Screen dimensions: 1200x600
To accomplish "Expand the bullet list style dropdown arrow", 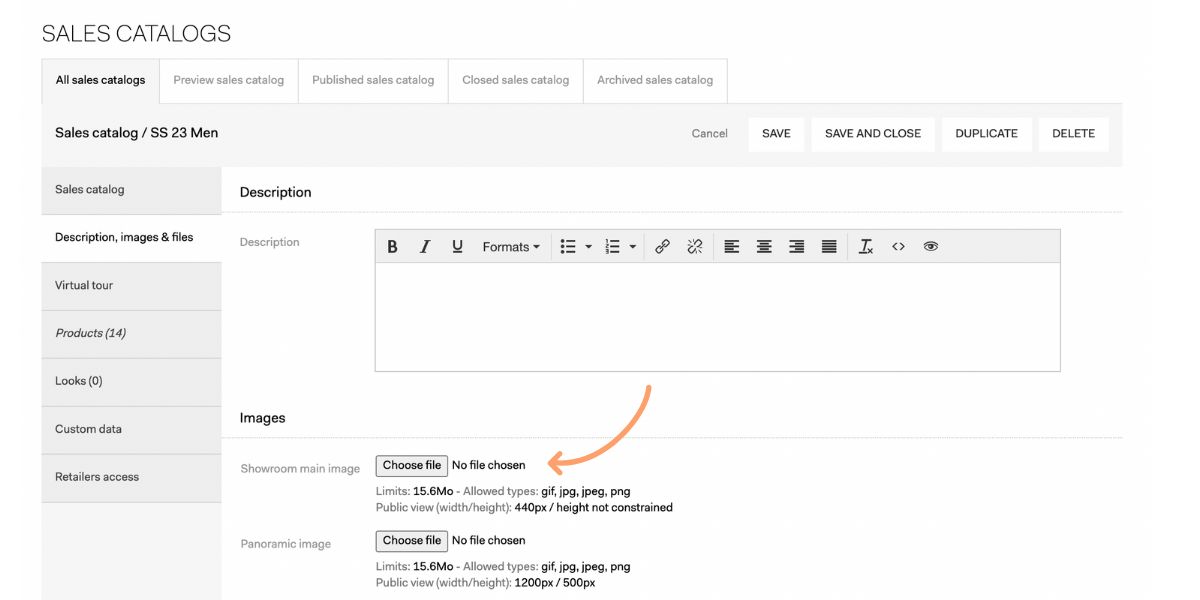I will [588, 247].
